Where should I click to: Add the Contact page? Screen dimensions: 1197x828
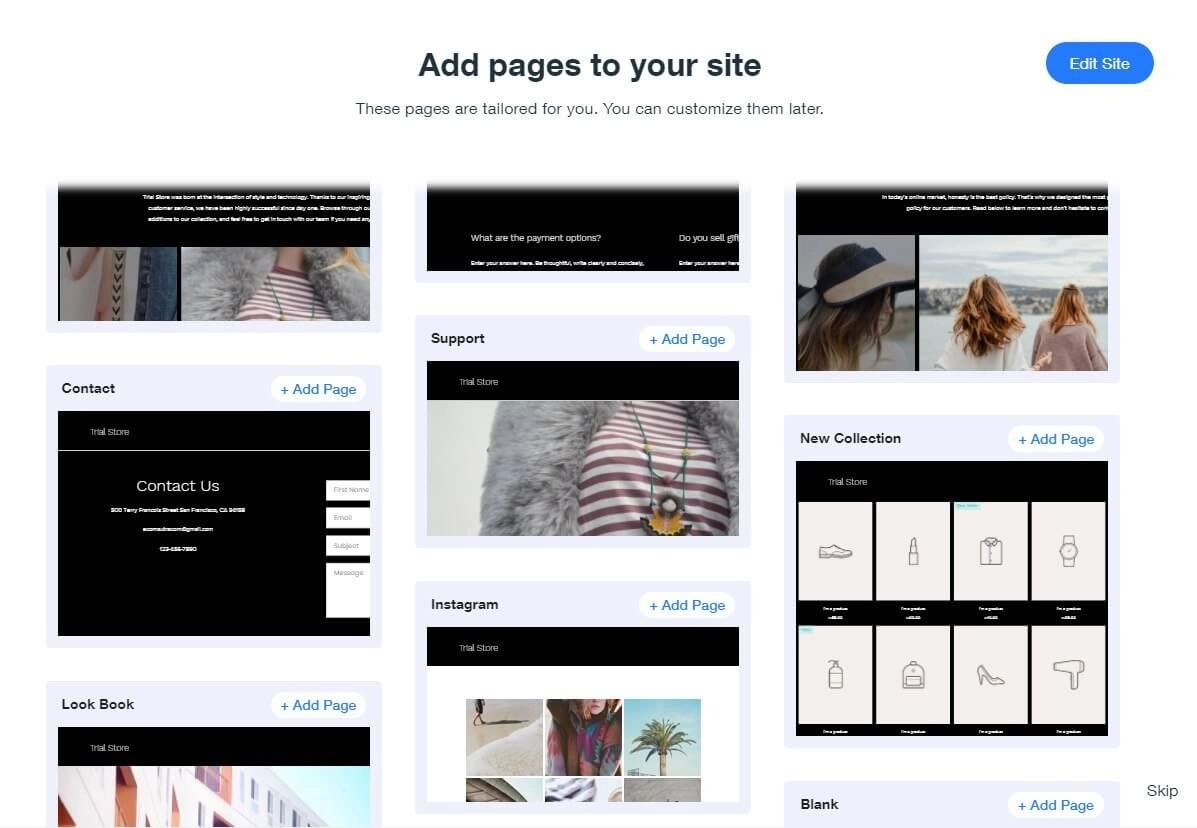[318, 389]
